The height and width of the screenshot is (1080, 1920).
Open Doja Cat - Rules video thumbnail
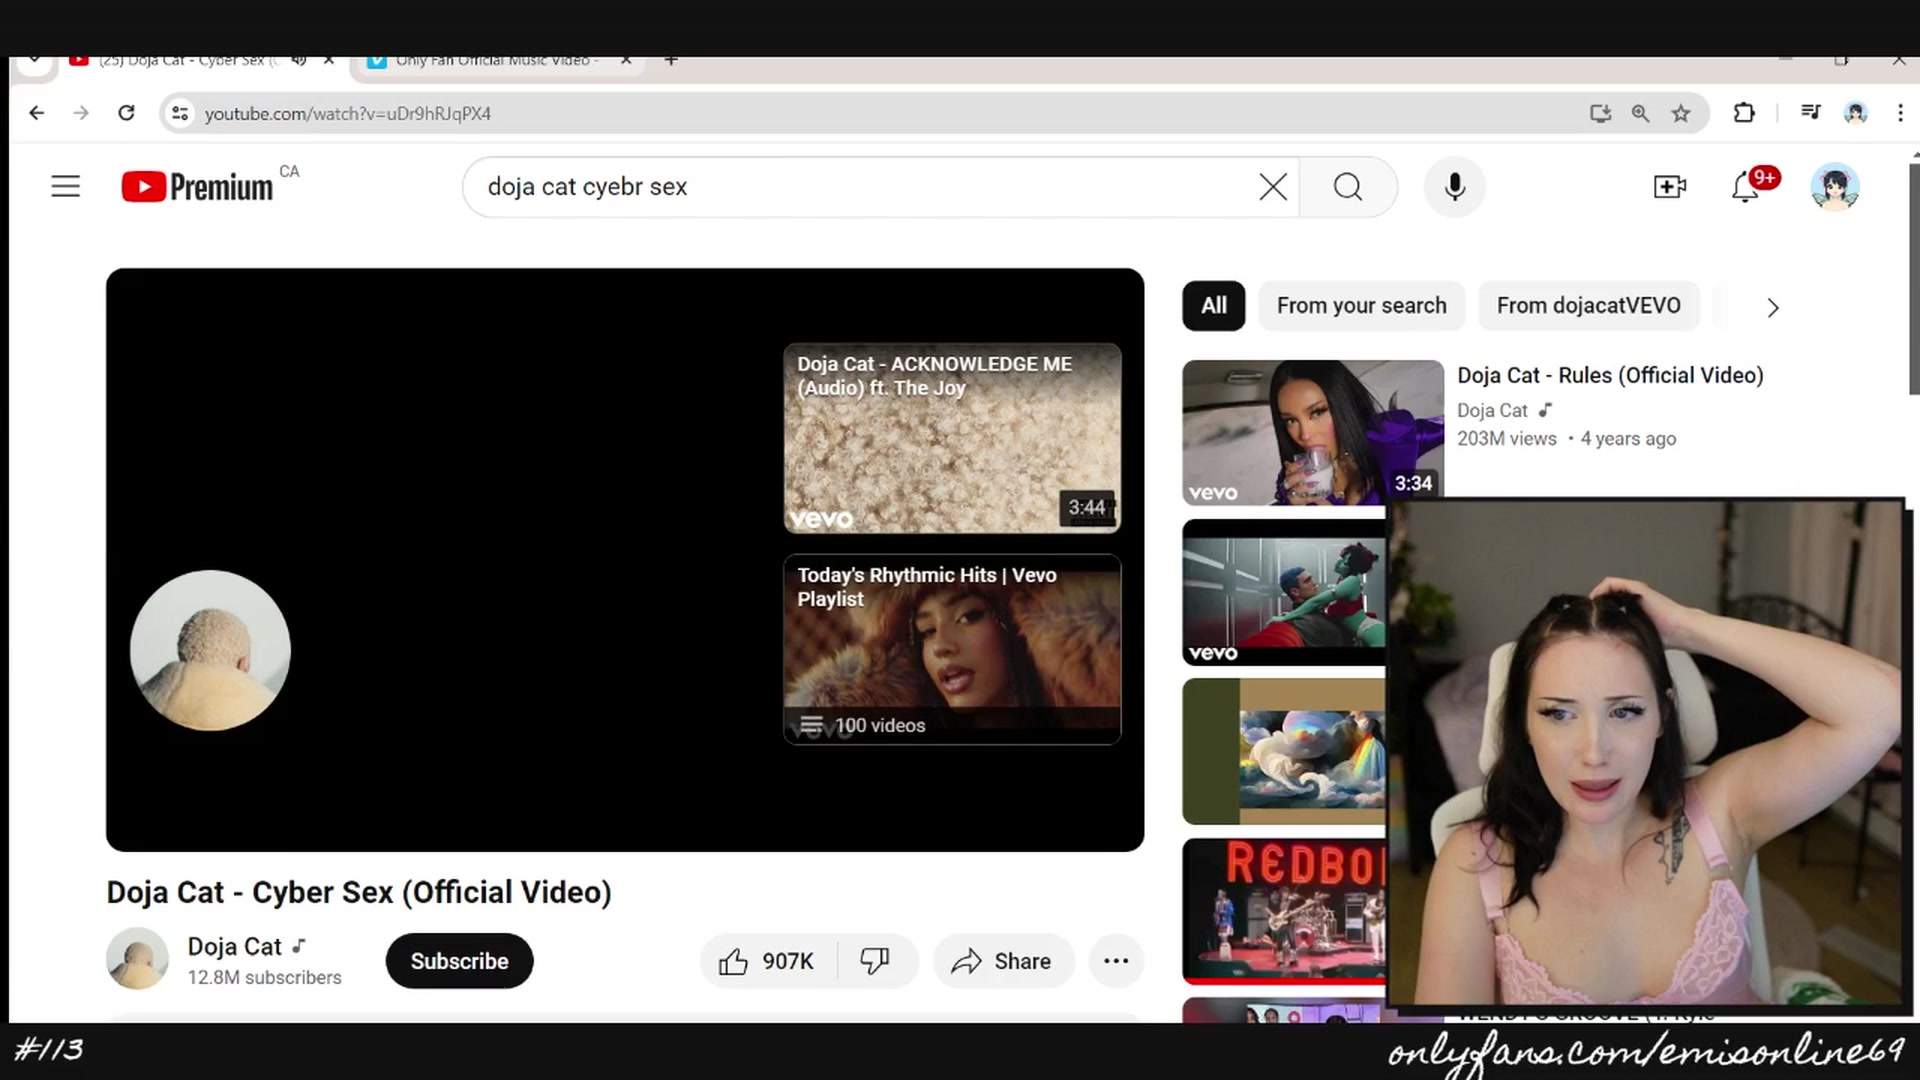click(x=1313, y=433)
